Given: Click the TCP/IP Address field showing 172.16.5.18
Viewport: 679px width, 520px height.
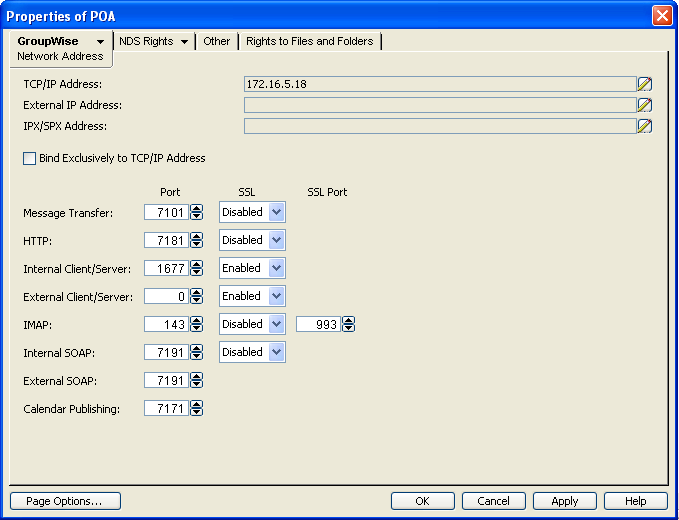Looking at the screenshot, I should pos(440,84).
